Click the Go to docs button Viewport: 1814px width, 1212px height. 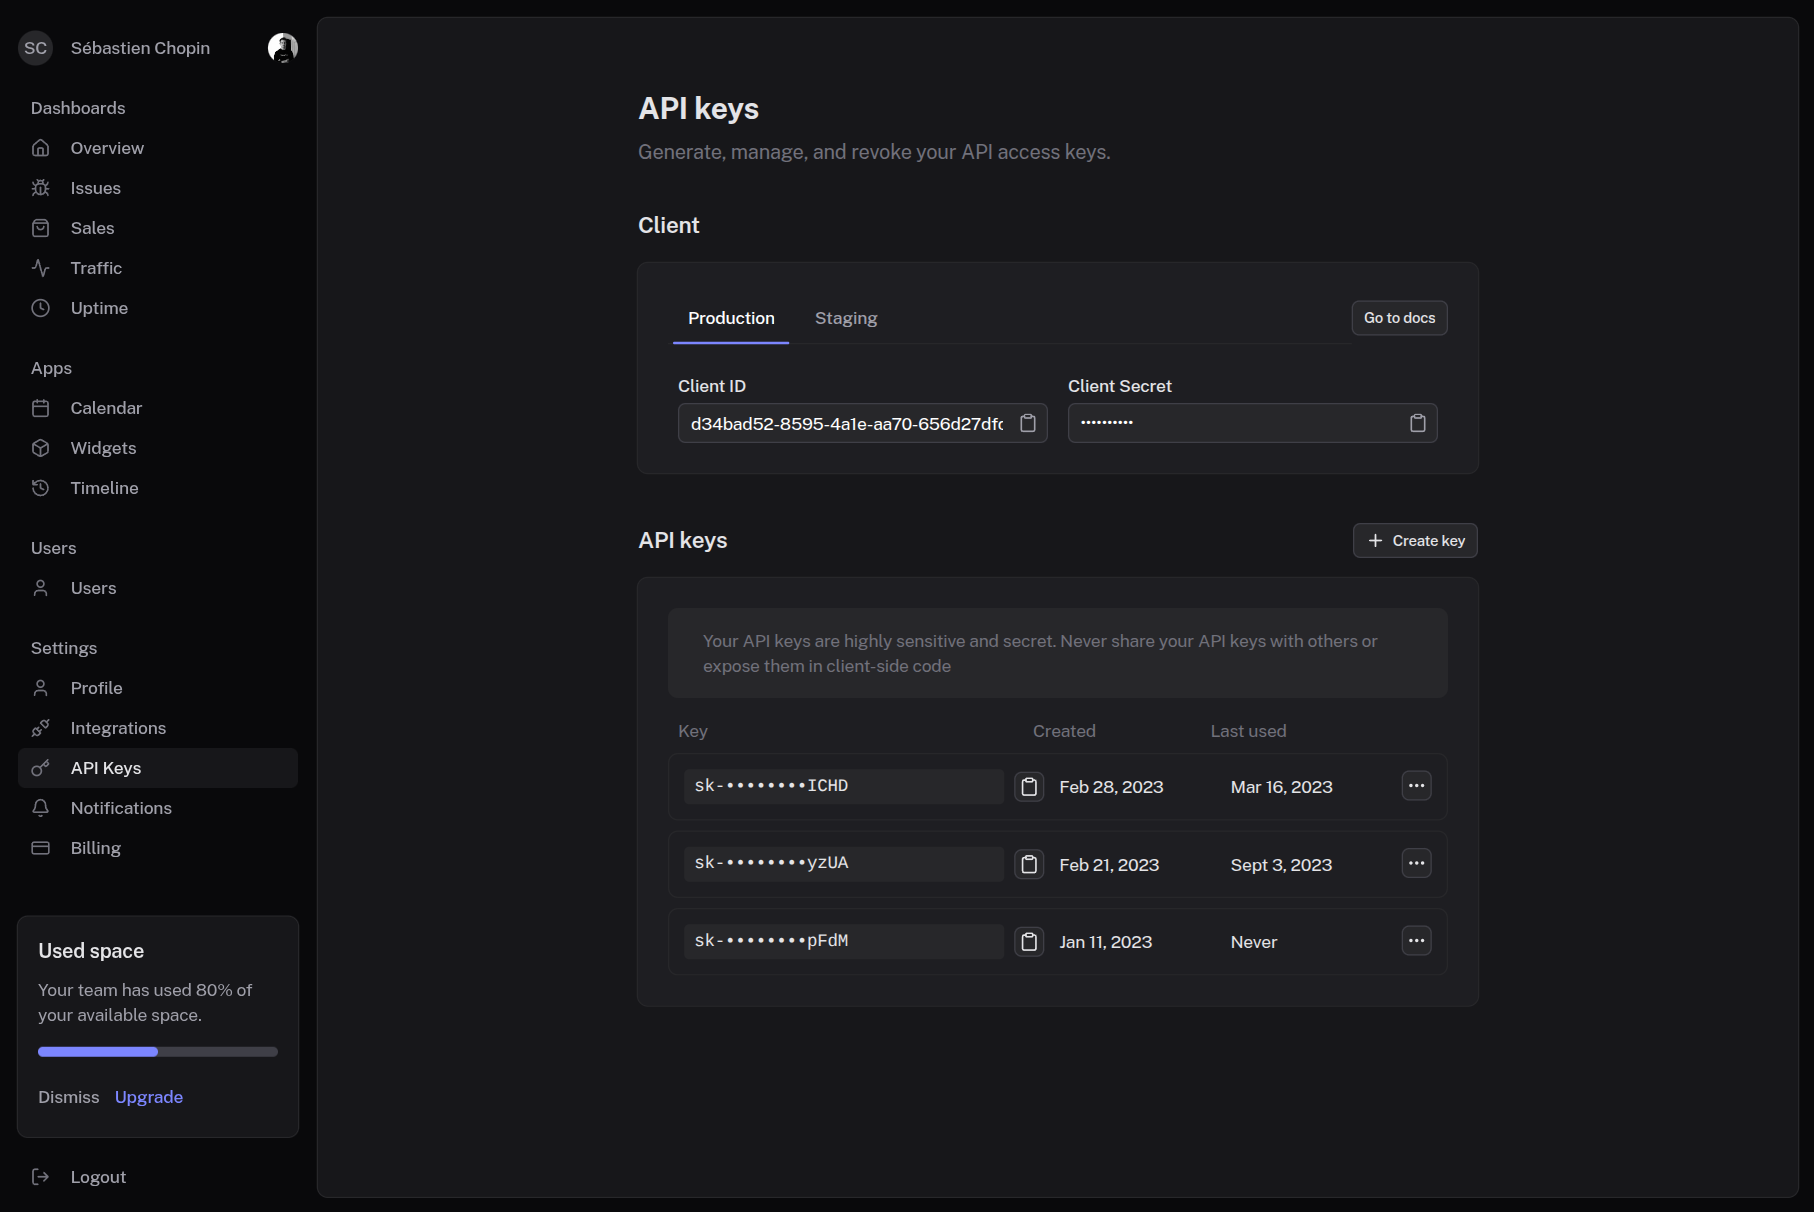[1399, 318]
